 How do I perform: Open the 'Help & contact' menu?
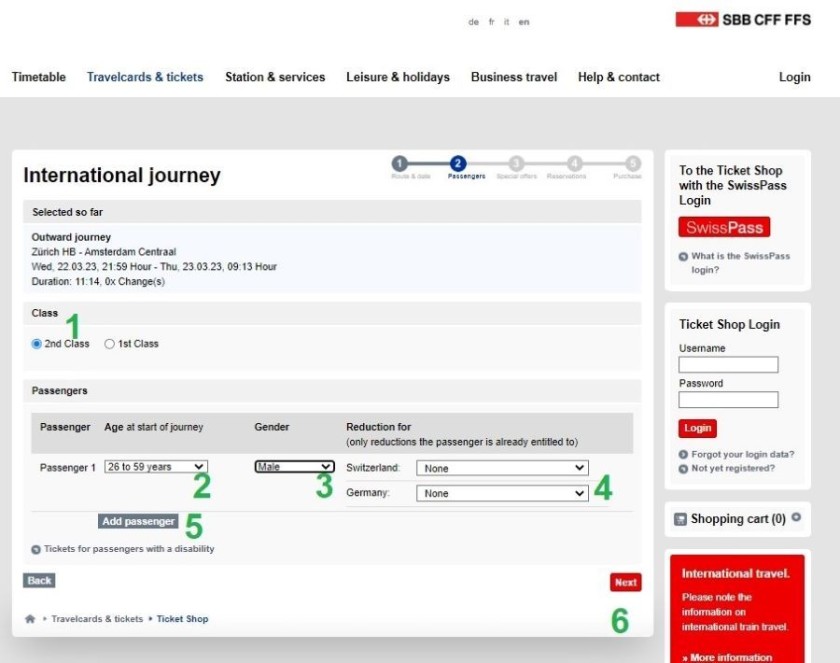point(618,77)
